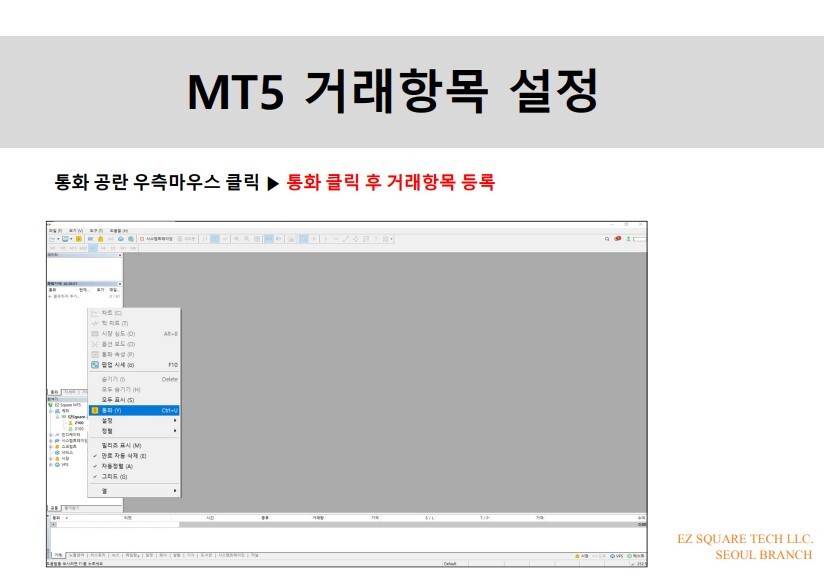Viewport: 824px width, 581px height.
Task: Click the new chart toolbar icon
Action: 53,238
